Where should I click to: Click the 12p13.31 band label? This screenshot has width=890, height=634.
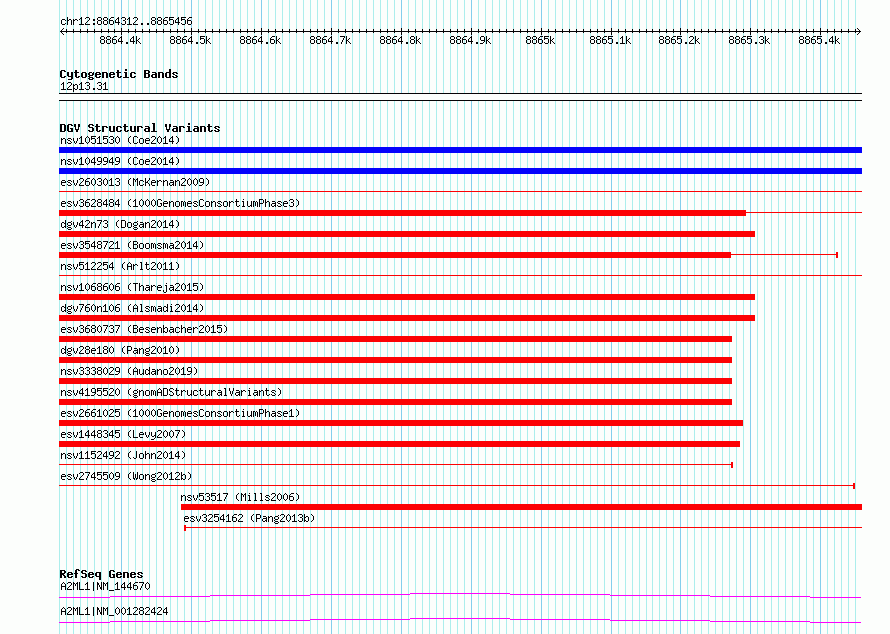pos(84,86)
